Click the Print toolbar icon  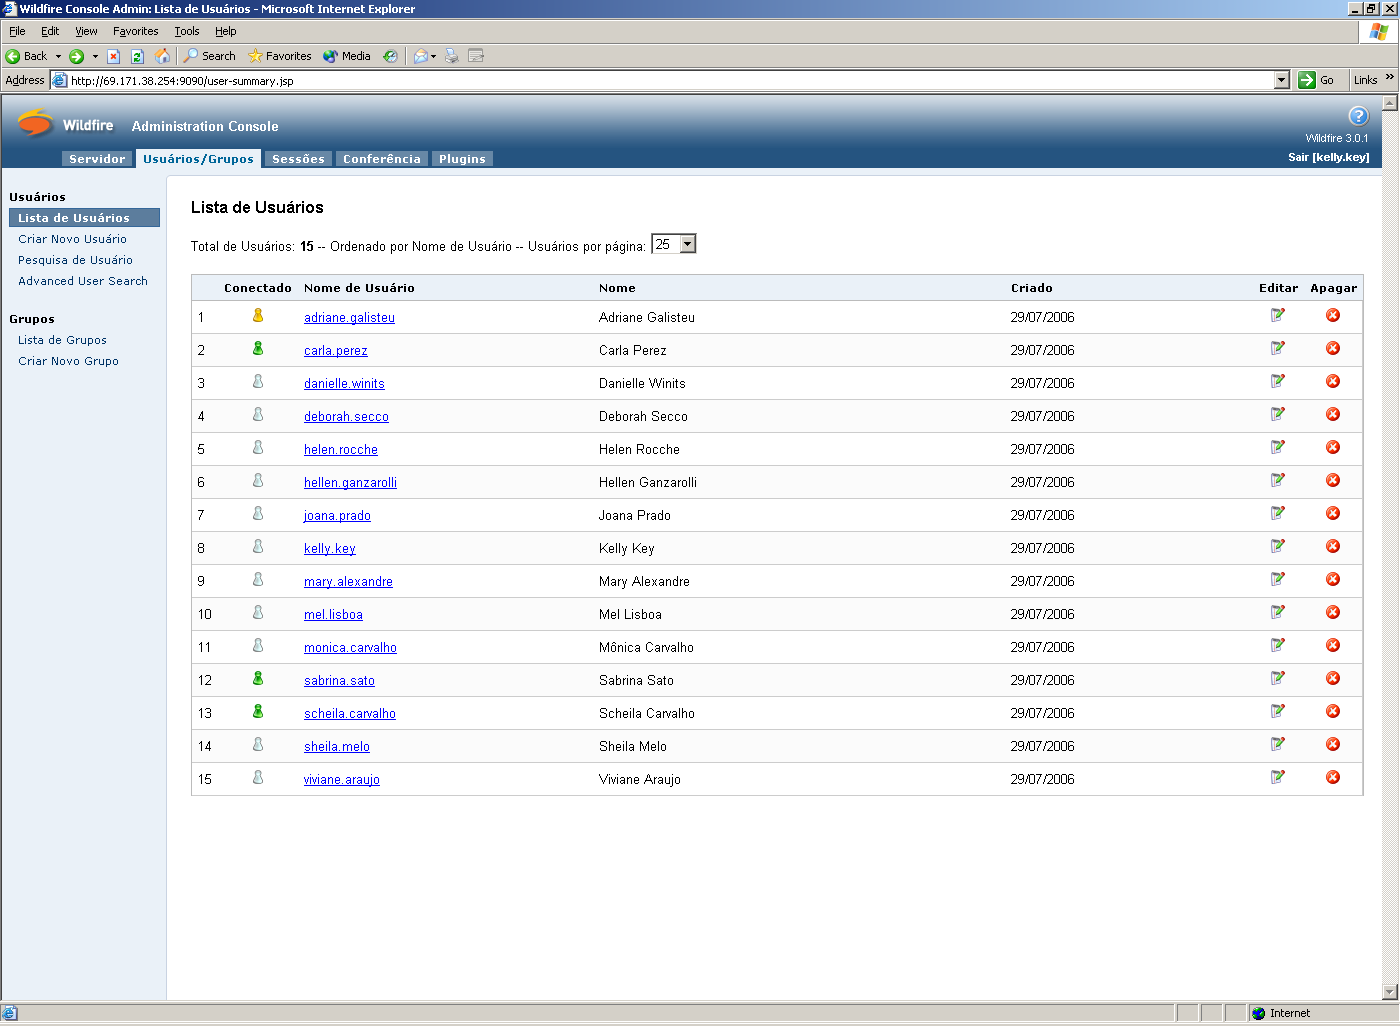coord(451,56)
